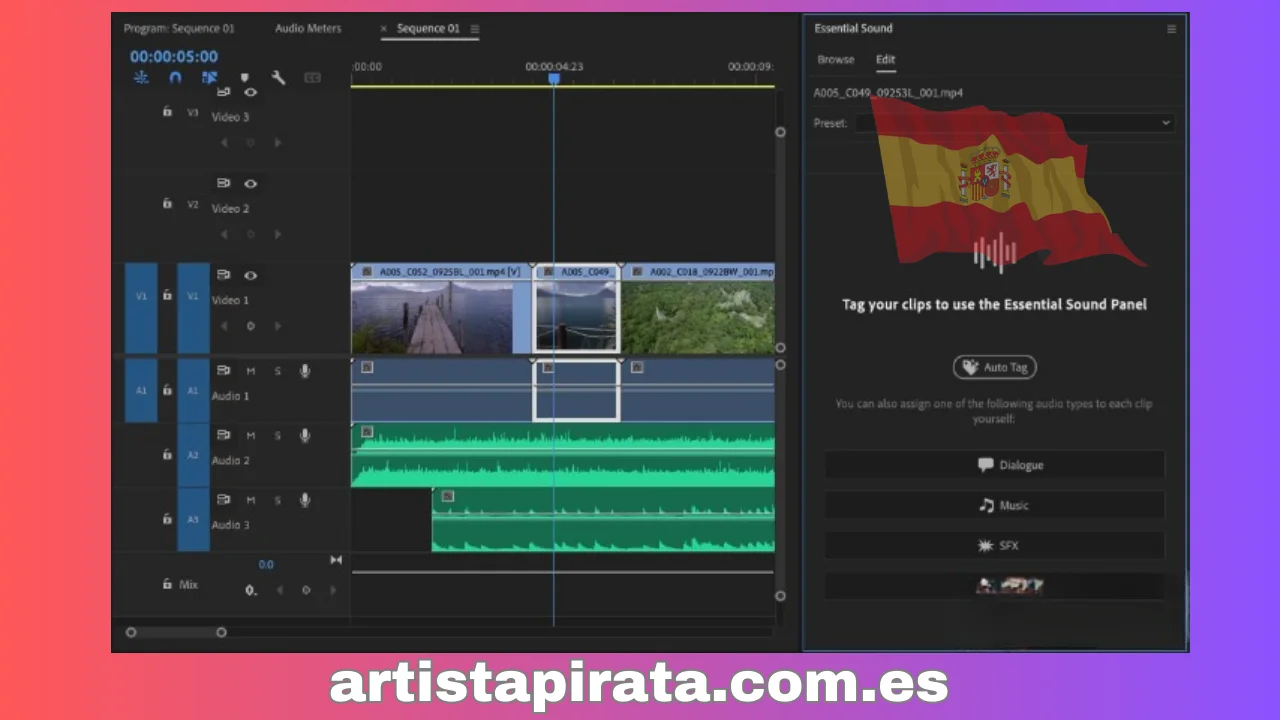Open Sequence 01 panel menu icon
Image resolution: width=1280 pixels, height=720 pixels.
[475, 29]
